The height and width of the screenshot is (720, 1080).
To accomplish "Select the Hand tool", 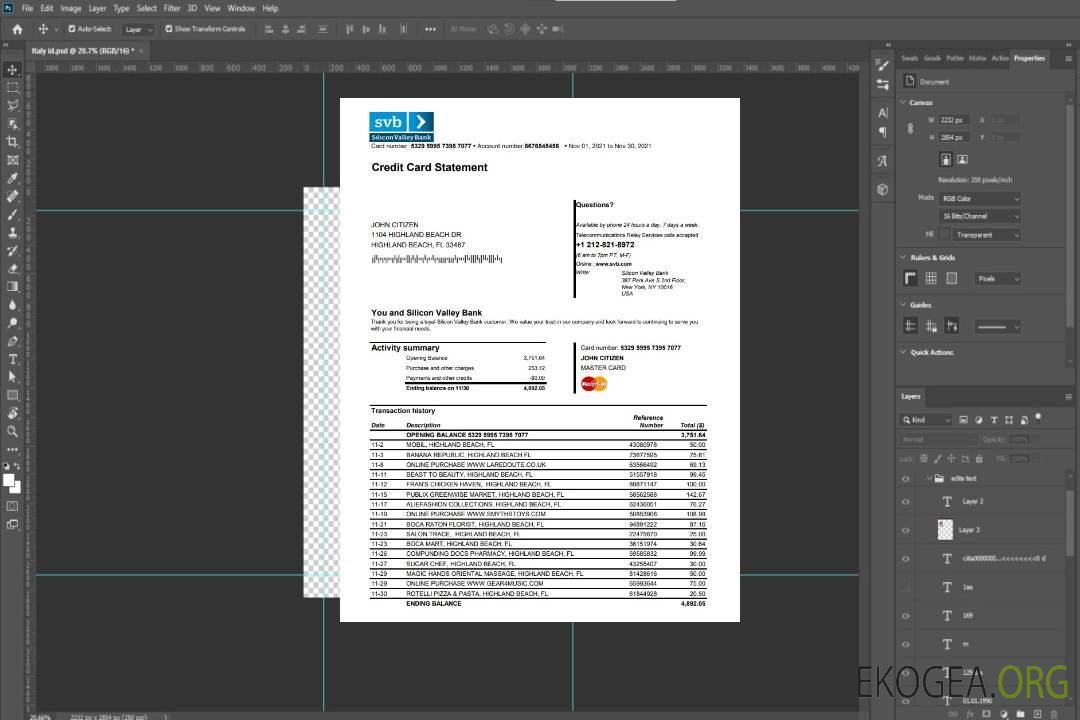I will click(12, 413).
